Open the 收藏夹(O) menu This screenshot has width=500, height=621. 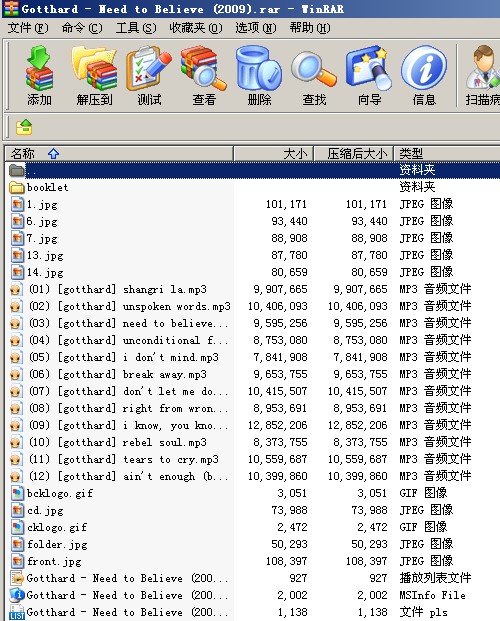click(196, 28)
